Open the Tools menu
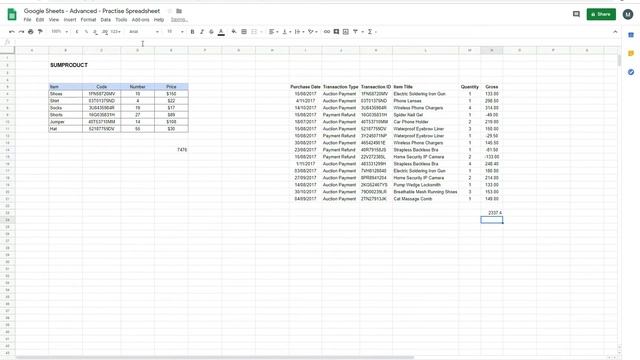 [x=121, y=20]
